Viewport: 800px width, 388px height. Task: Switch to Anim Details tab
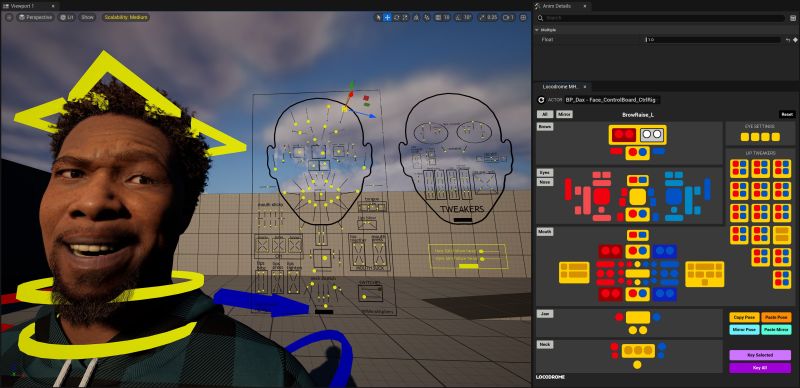tap(557, 6)
